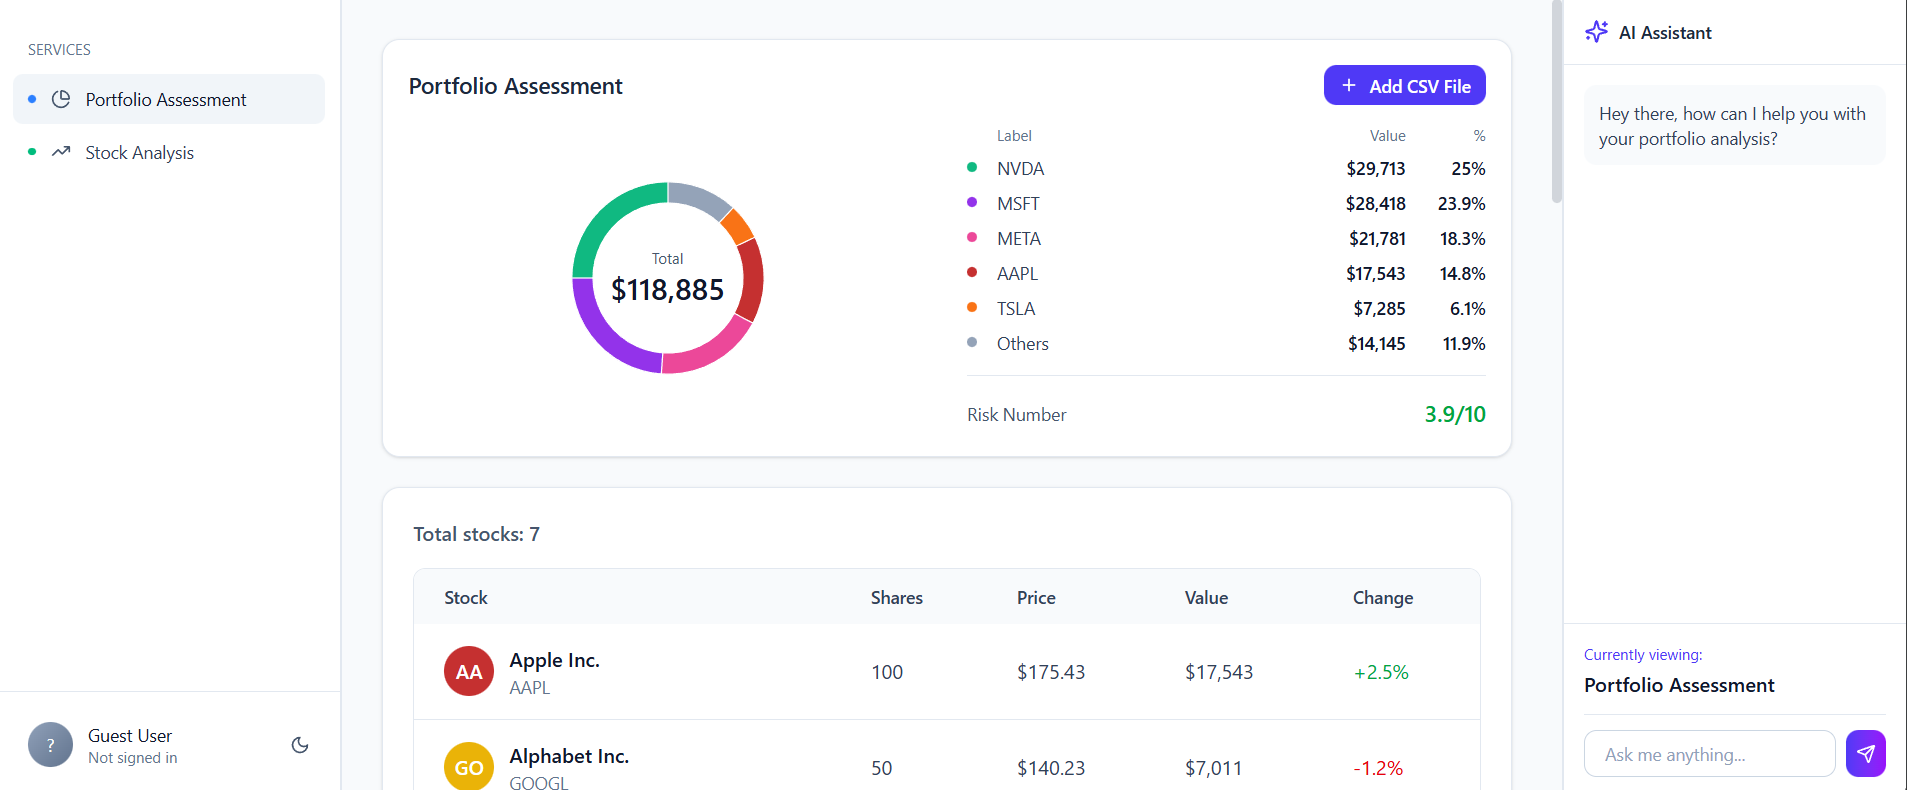
Task: Click the Guest User avatar
Action: pos(50,745)
